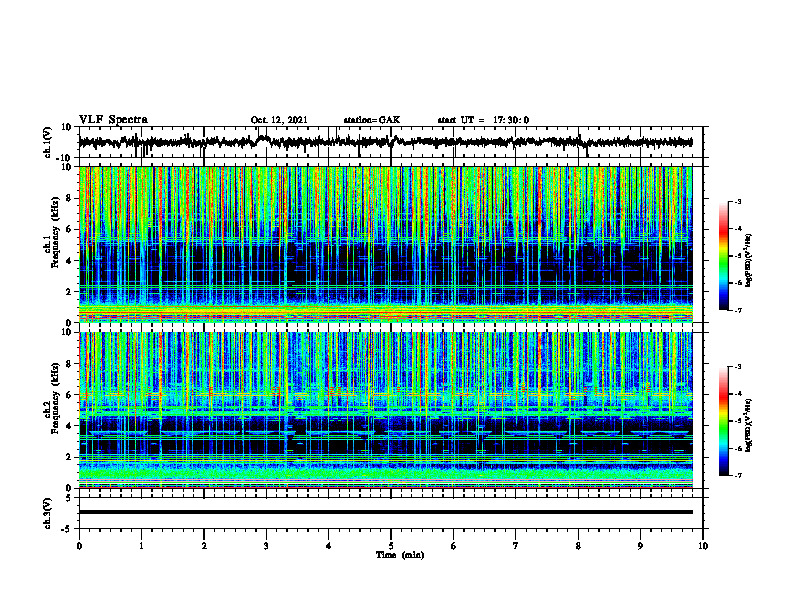792x612 pixels.
Task: Click the ch.2 spectrogram panel
Action: coord(385,410)
